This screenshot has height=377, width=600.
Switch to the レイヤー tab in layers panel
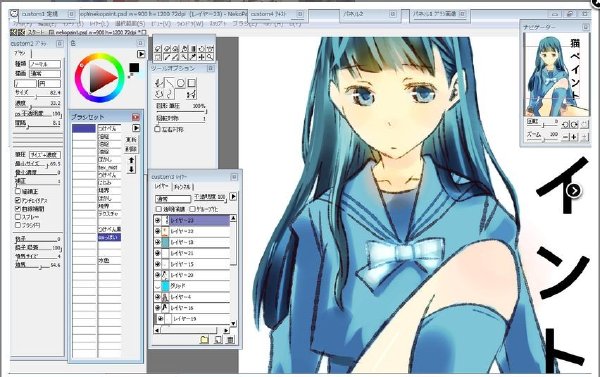(x=161, y=186)
